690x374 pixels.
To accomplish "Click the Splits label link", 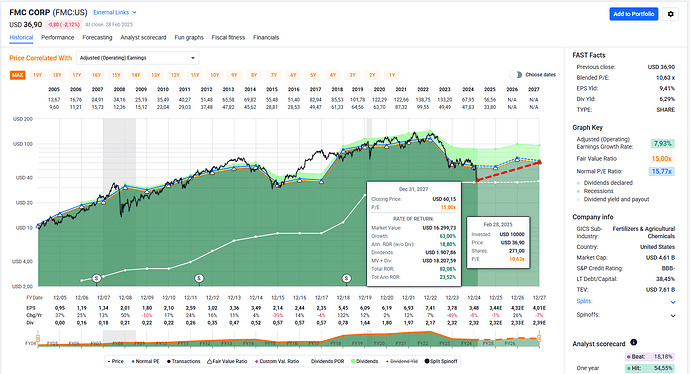I will (x=584, y=301).
